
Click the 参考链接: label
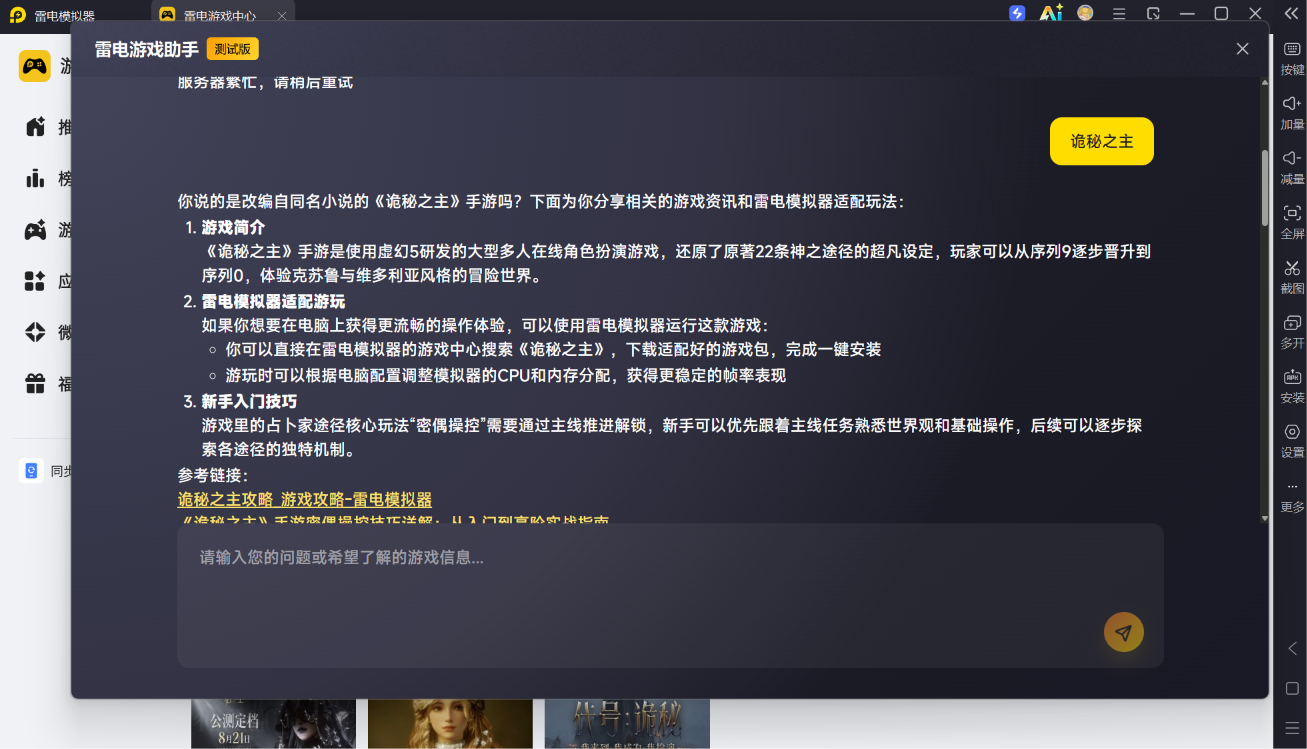pos(213,475)
